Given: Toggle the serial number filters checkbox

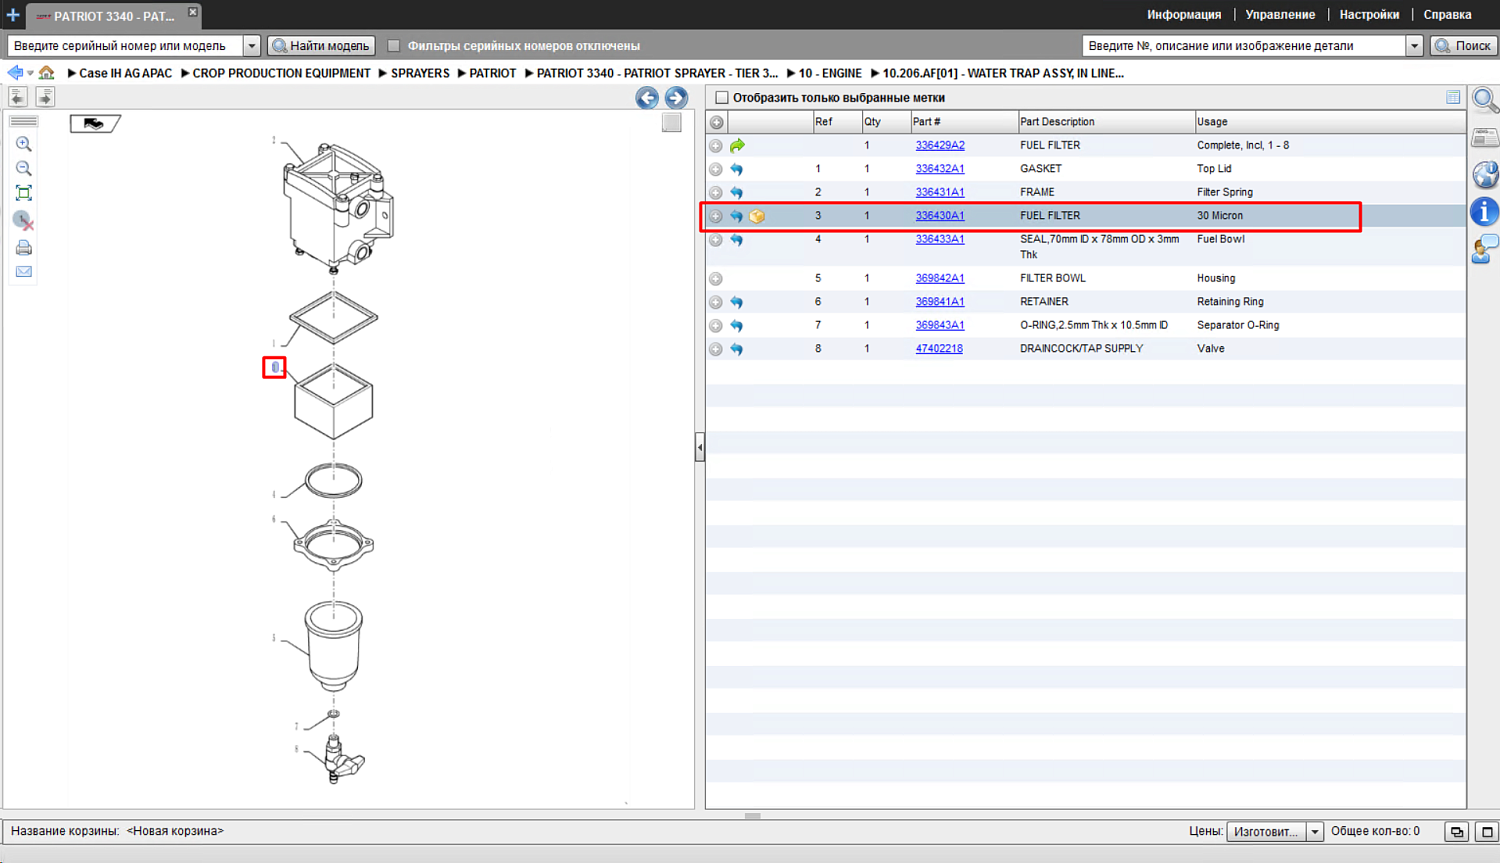Looking at the screenshot, I should 394,46.
